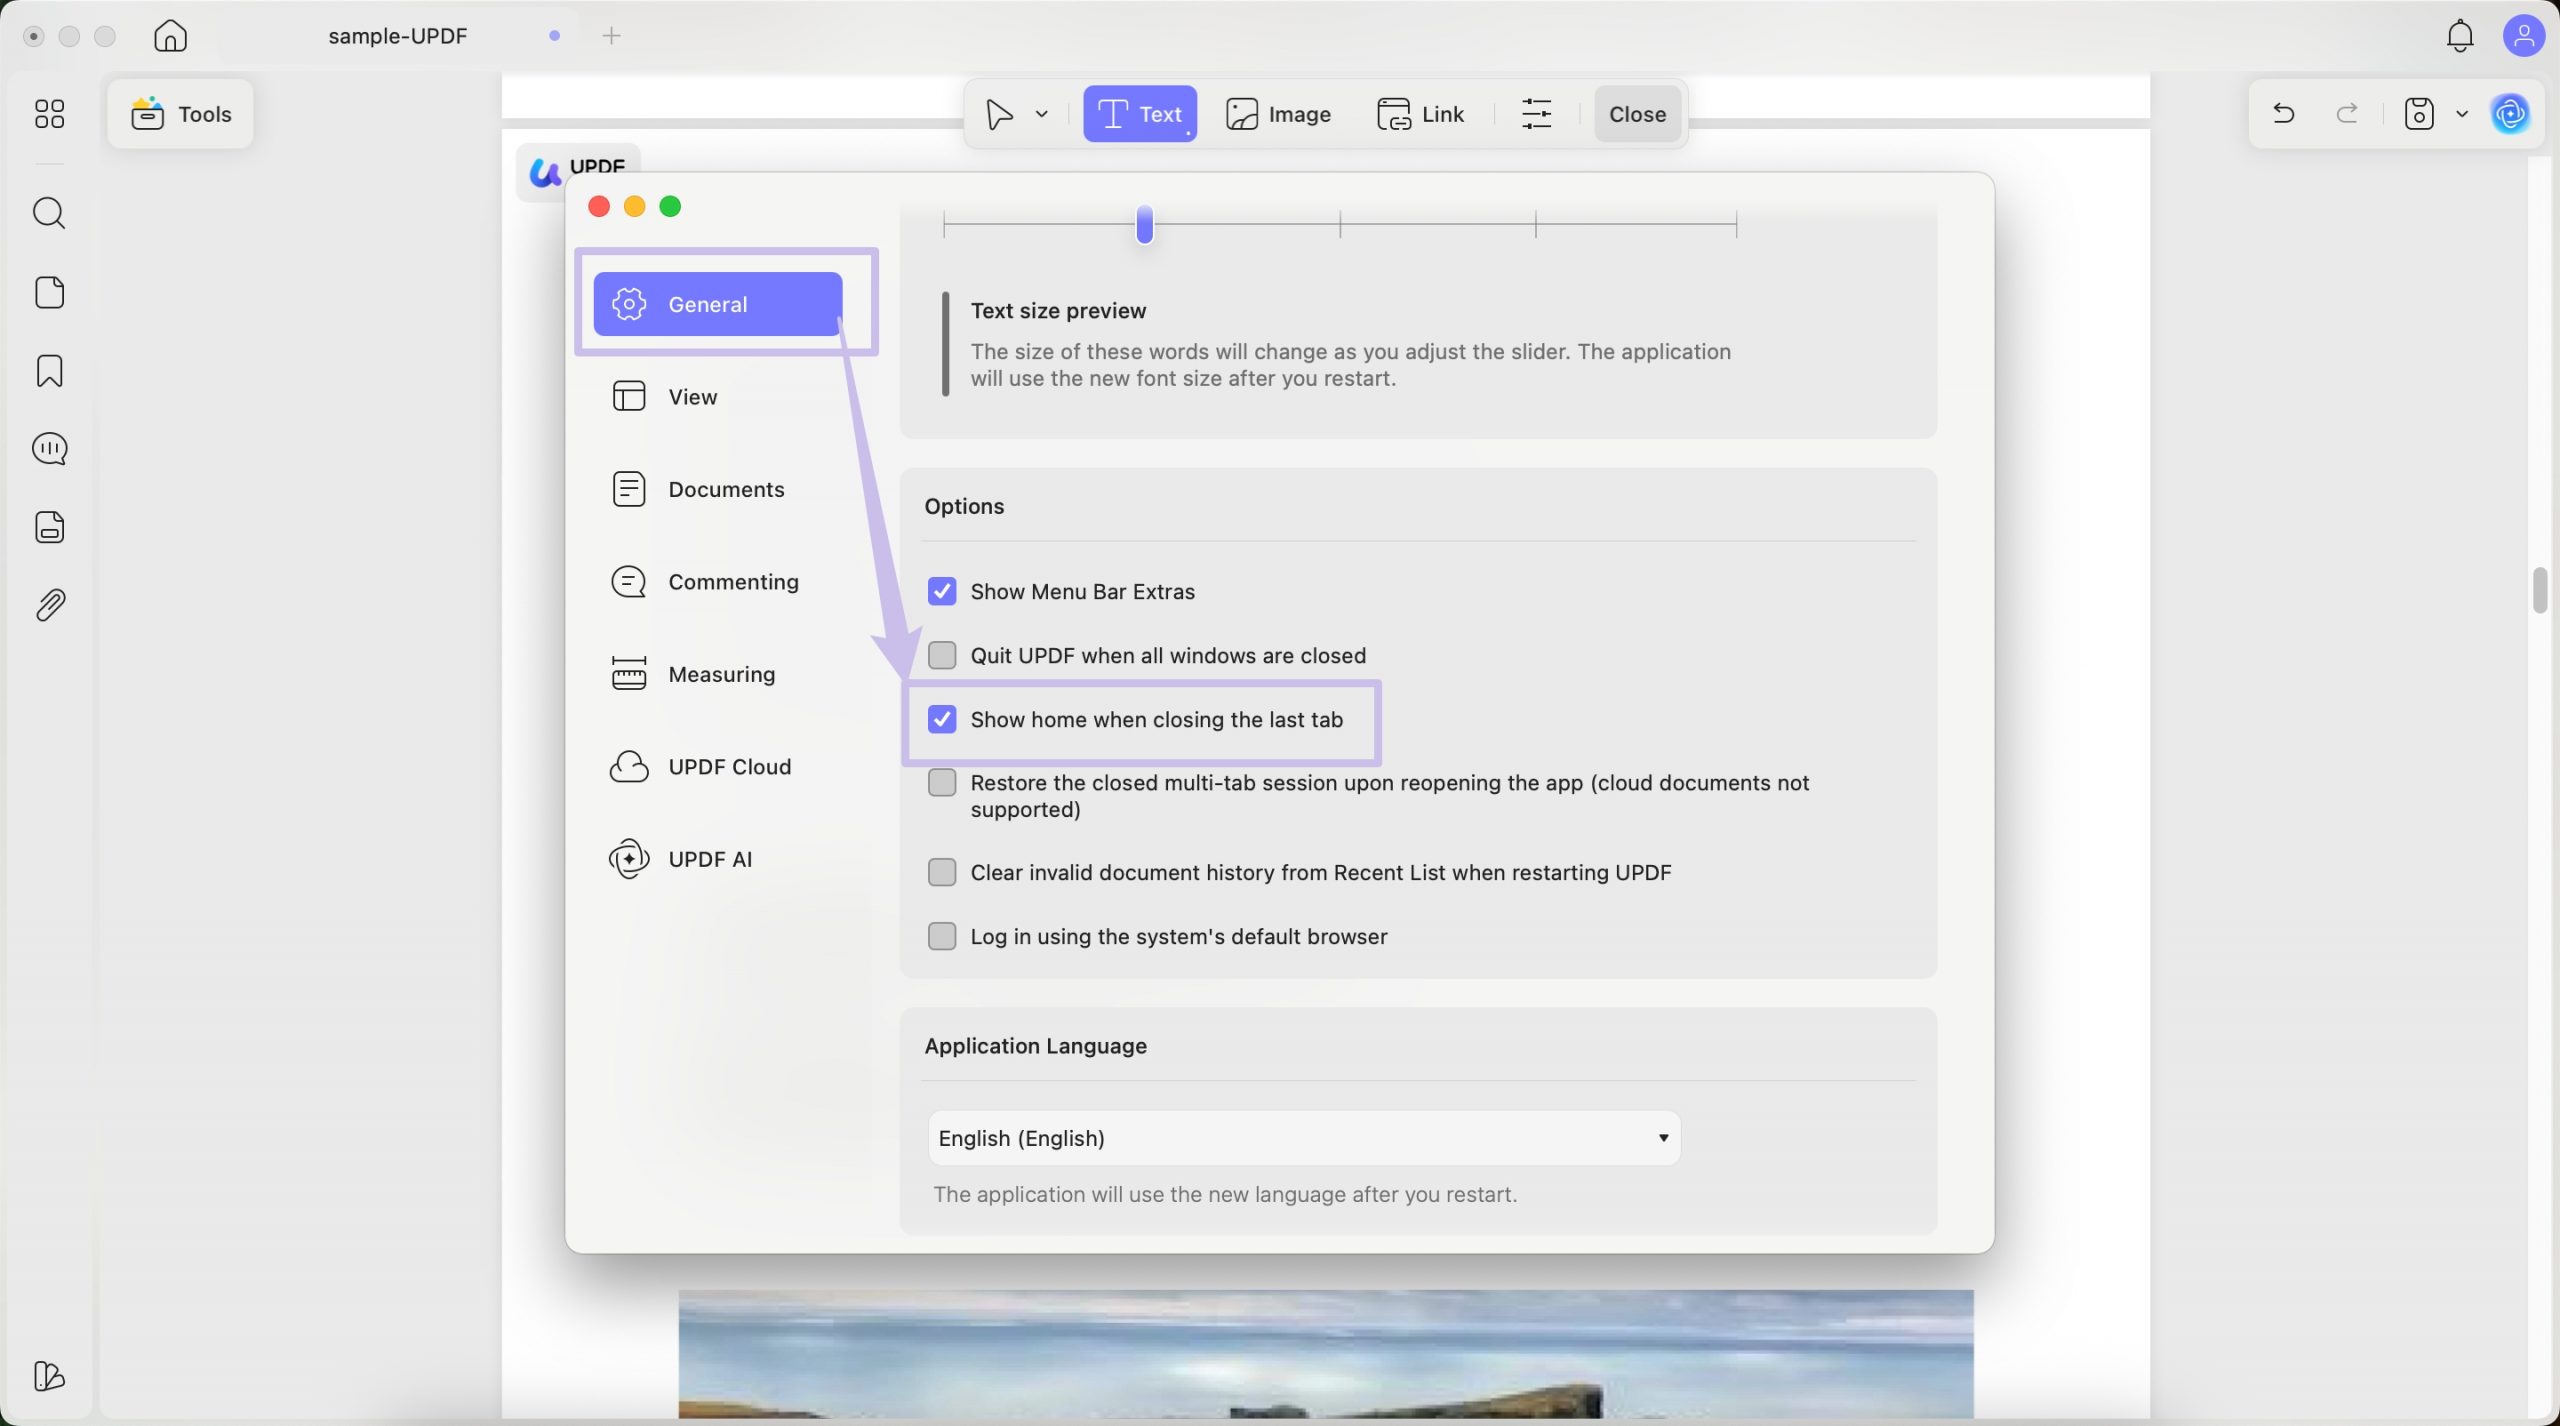Screen dimensions: 2560x1426
Task: Expand the save options dropdown arrow
Action: tap(2462, 114)
